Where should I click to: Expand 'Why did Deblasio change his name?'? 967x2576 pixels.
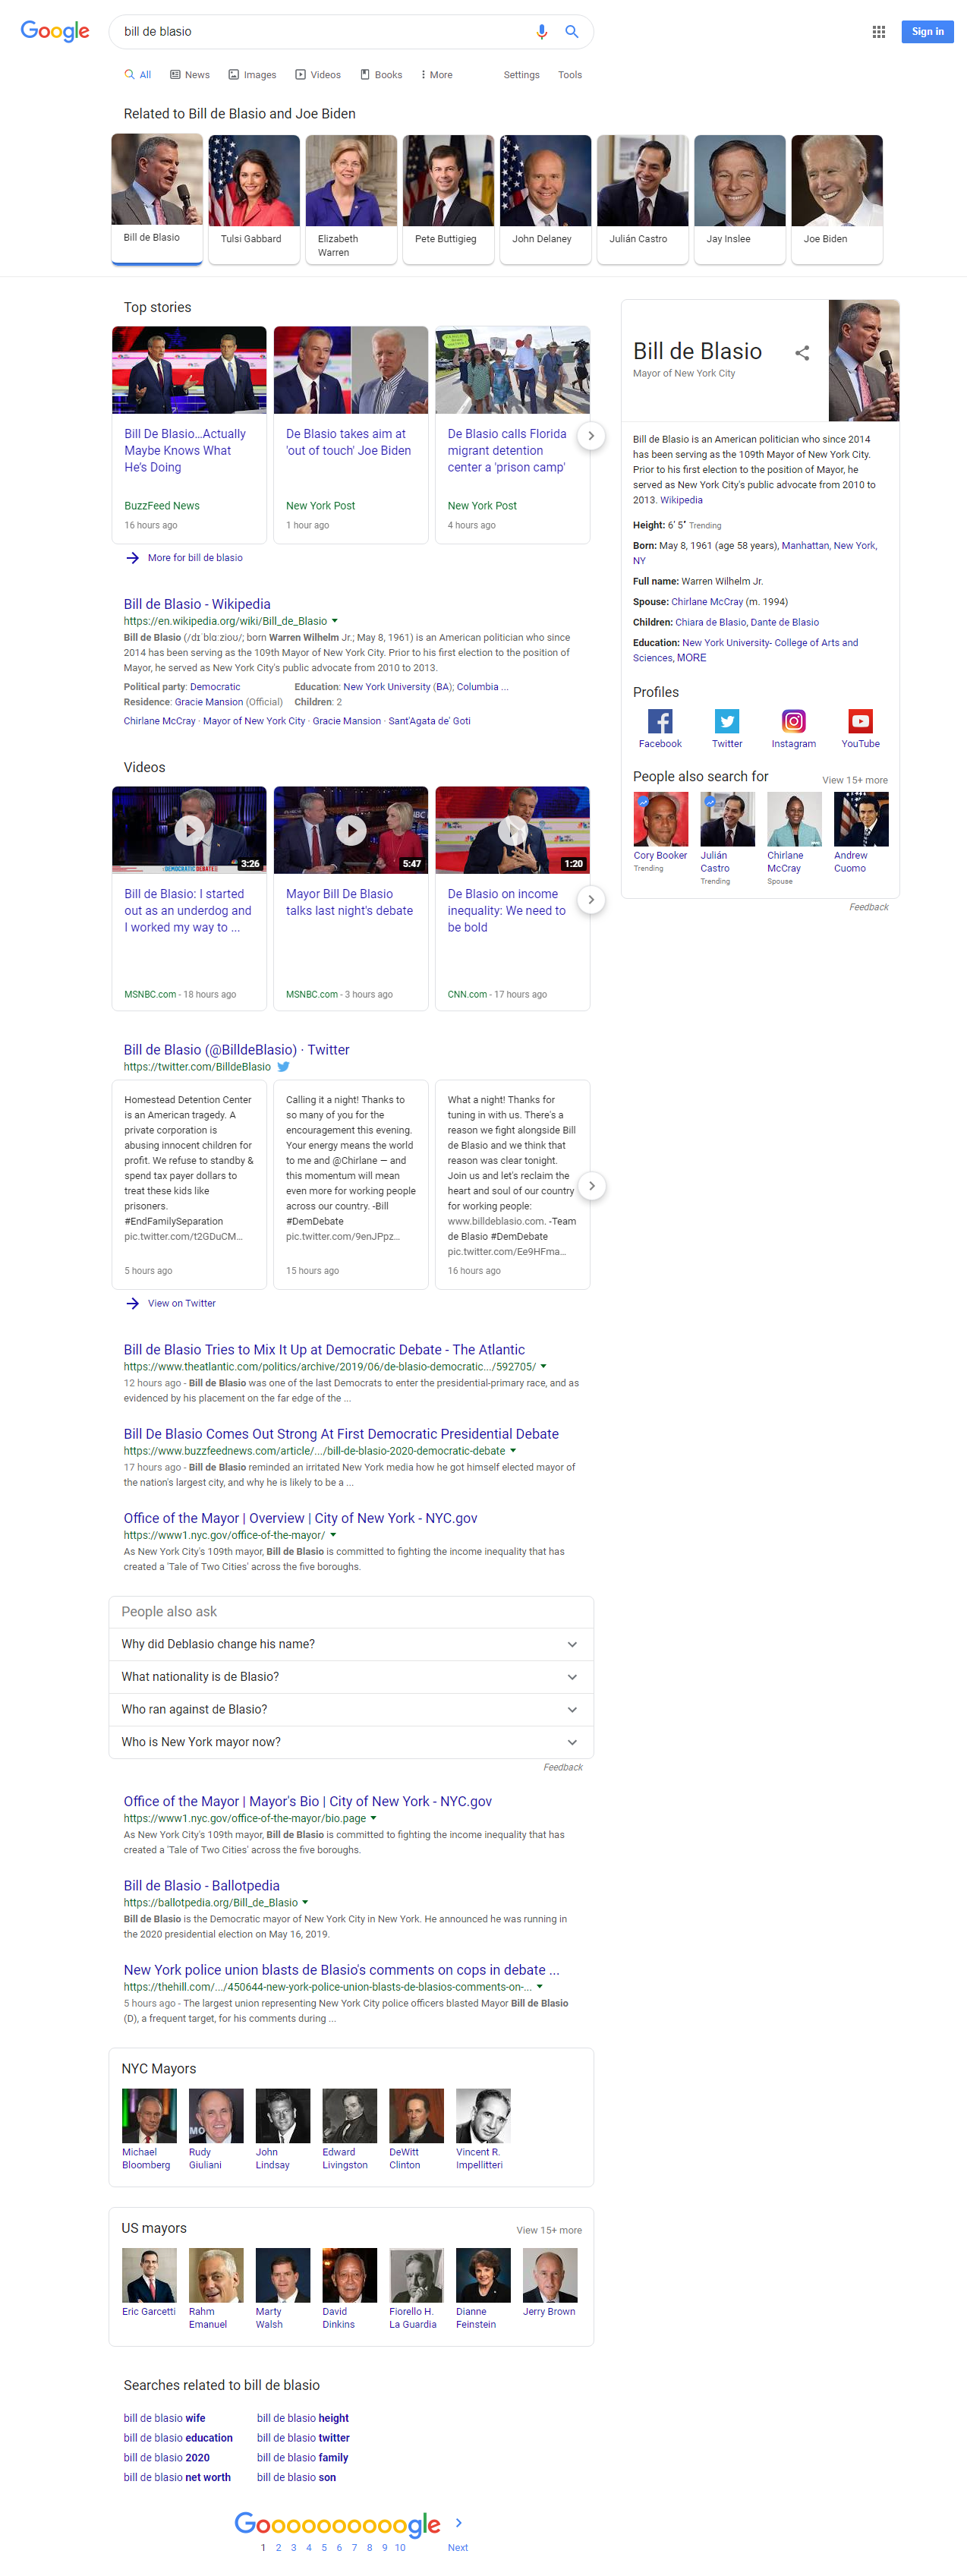point(351,1644)
